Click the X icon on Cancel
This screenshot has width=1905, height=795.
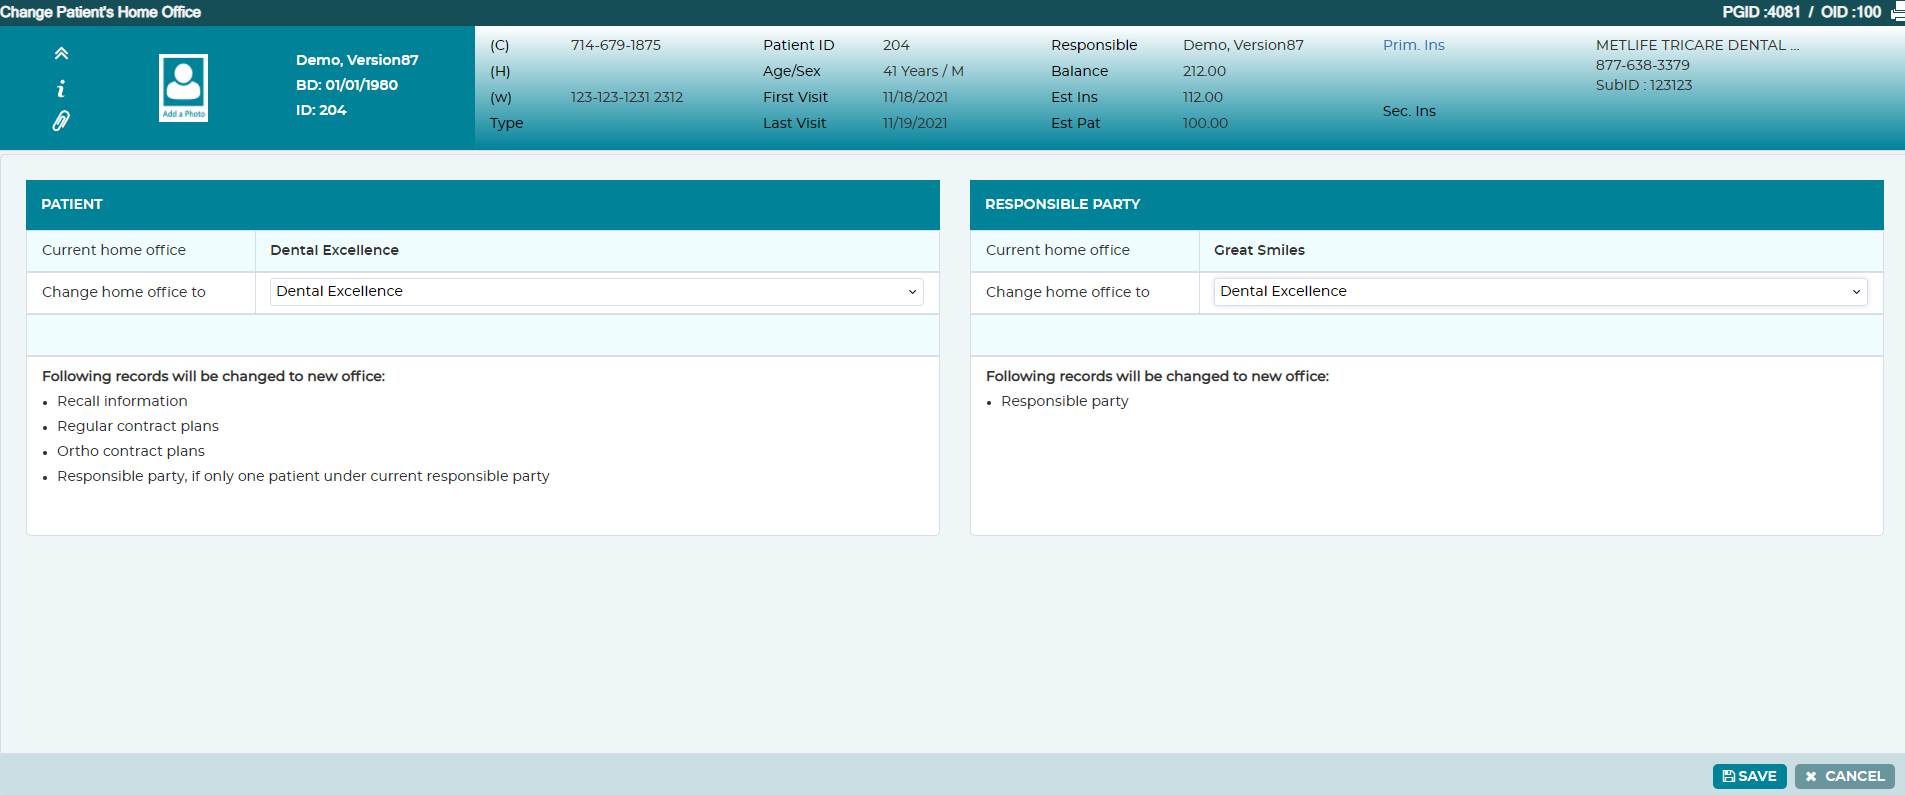click(x=1811, y=776)
